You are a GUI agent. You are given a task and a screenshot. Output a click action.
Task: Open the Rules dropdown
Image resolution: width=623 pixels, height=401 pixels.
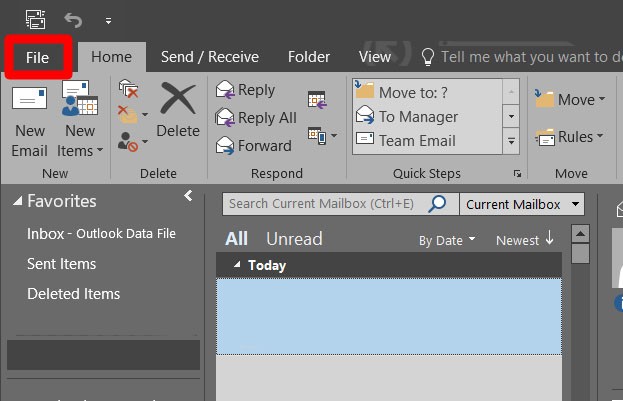pyautogui.click(x=570, y=137)
